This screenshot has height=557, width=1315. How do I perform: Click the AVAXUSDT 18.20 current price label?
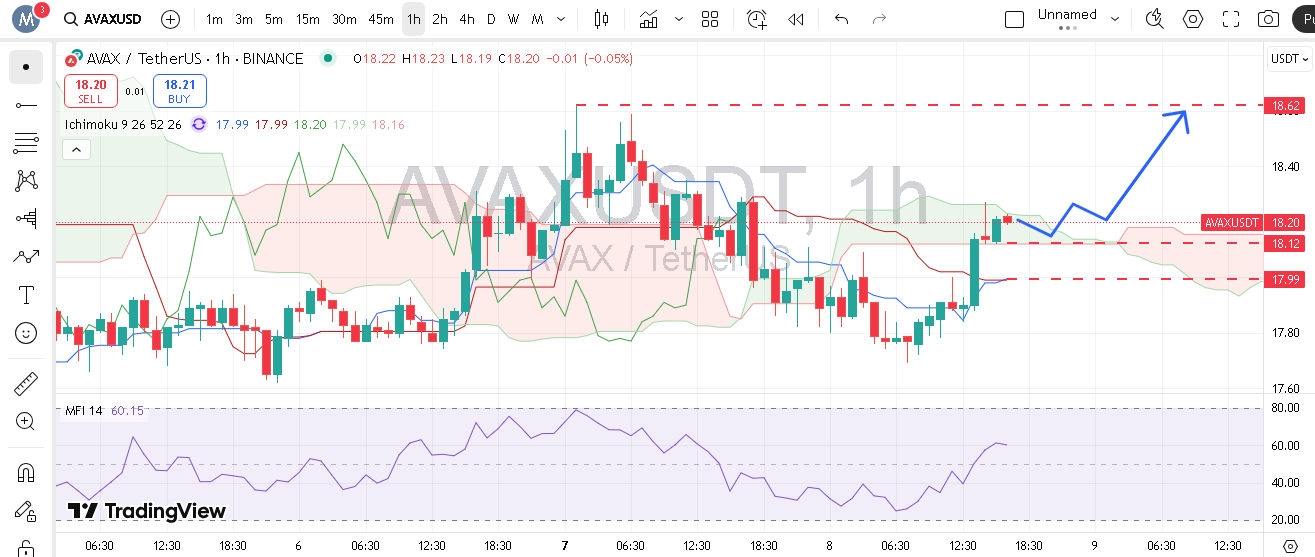(1253, 222)
